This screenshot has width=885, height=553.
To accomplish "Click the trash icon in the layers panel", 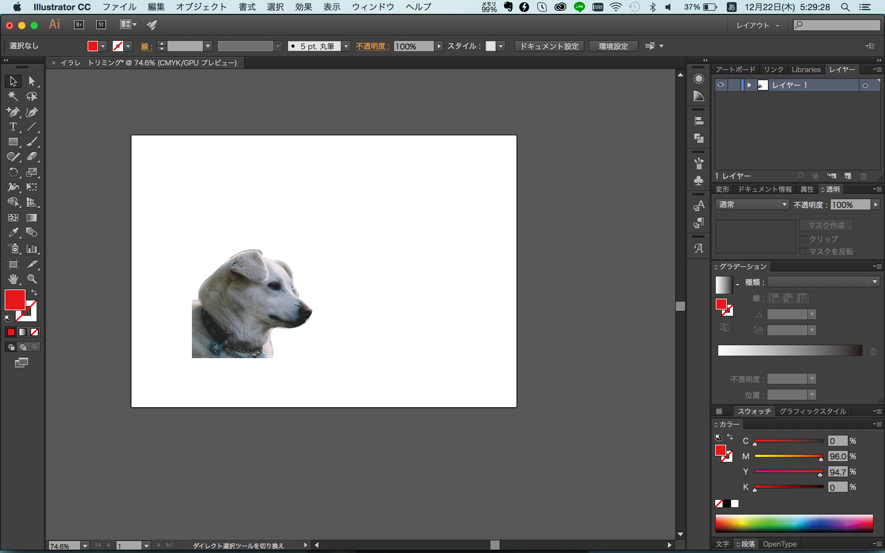I will [x=864, y=176].
